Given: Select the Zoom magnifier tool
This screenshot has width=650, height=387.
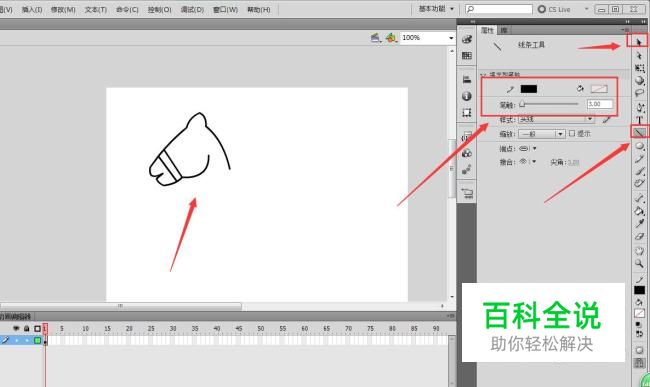Looking at the screenshot, I should (640, 263).
